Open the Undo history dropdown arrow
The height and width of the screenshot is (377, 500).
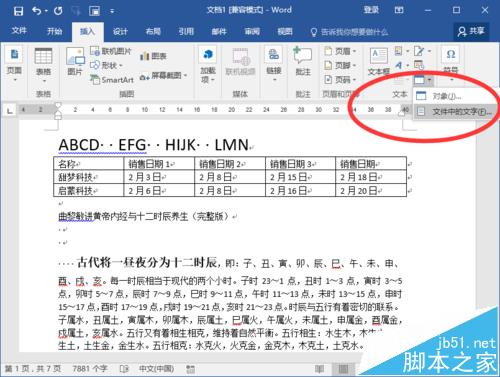point(46,11)
